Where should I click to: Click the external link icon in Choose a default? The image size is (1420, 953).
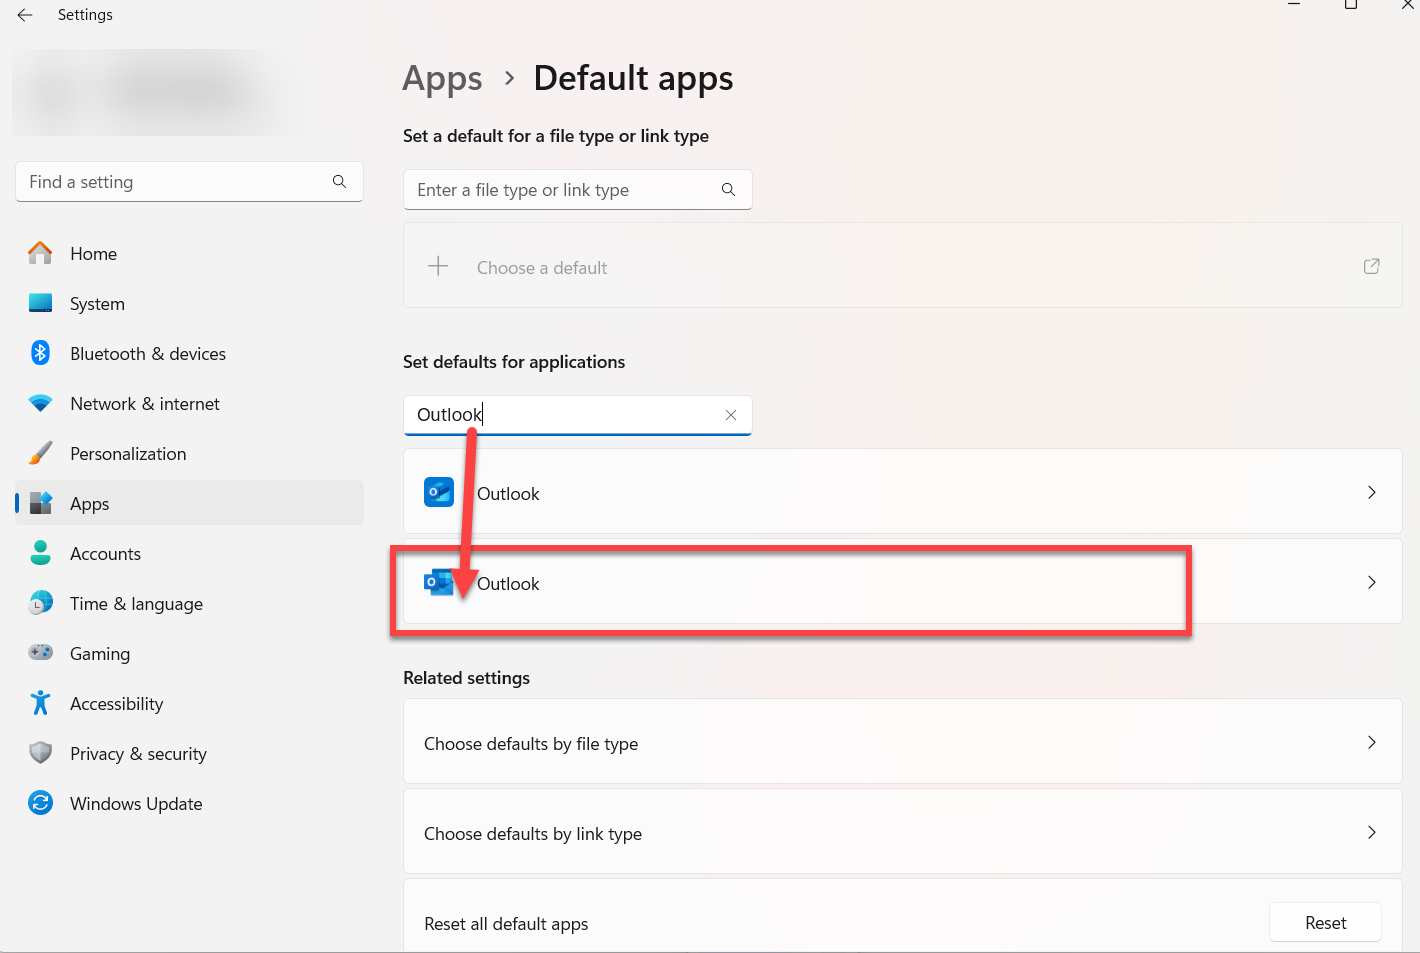[x=1372, y=266]
